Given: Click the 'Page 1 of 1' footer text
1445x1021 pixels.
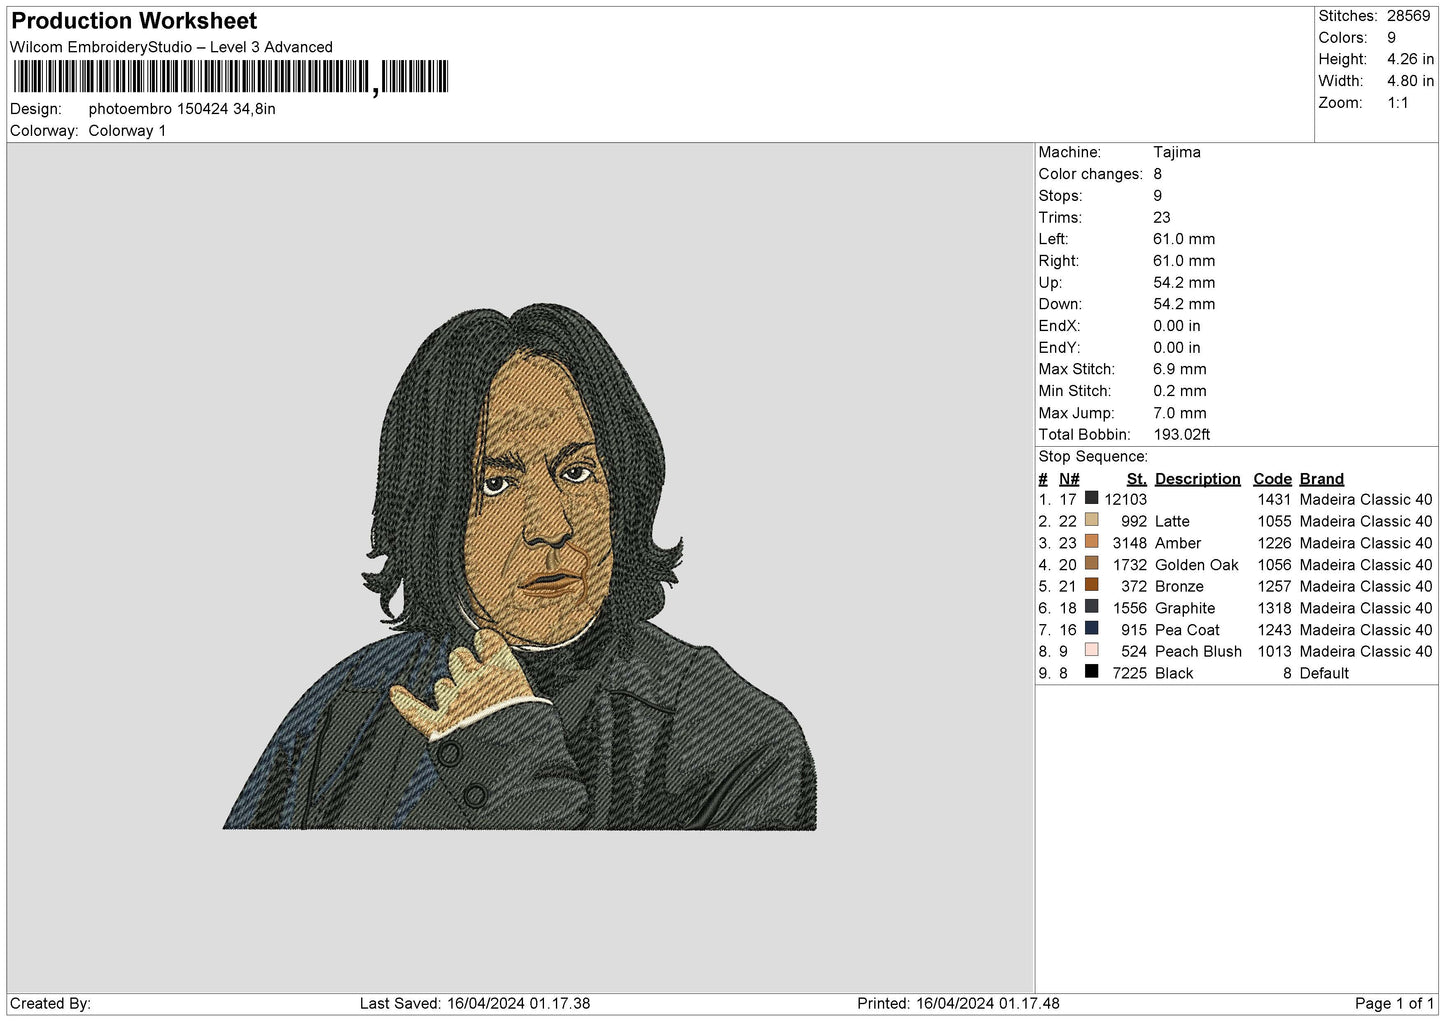Looking at the screenshot, I should pos(1394,1003).
